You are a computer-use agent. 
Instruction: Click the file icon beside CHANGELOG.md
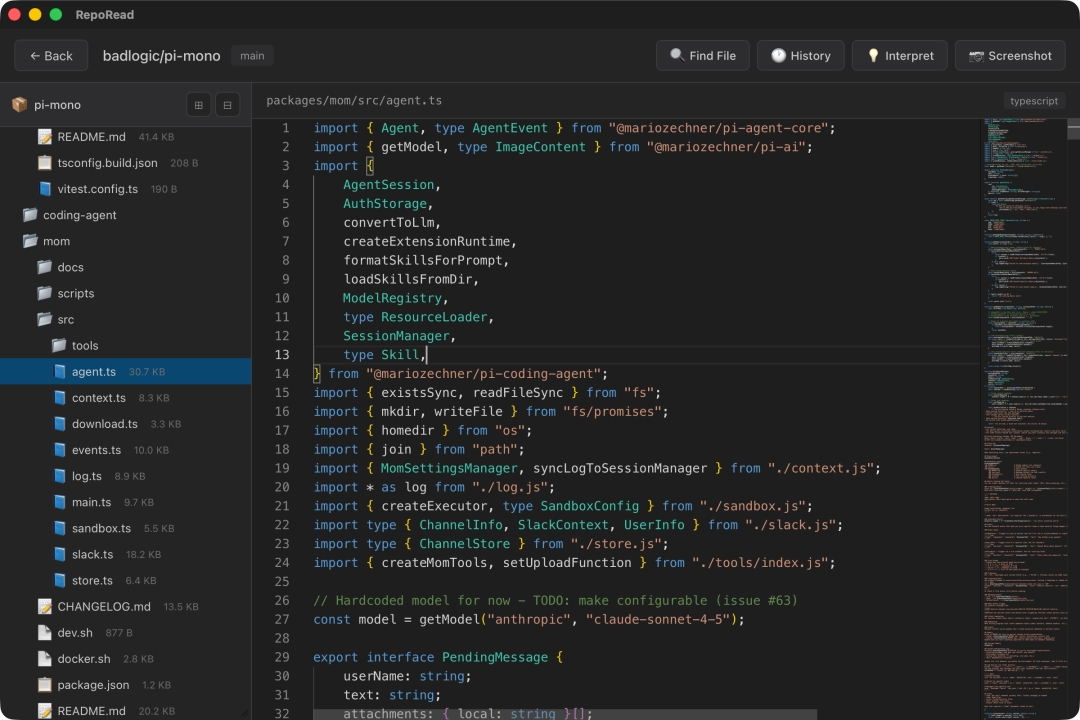pos(45,606)
